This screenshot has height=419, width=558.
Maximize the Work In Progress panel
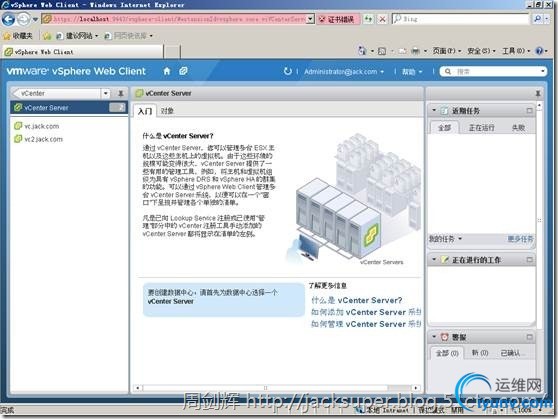tap(530, 260)
